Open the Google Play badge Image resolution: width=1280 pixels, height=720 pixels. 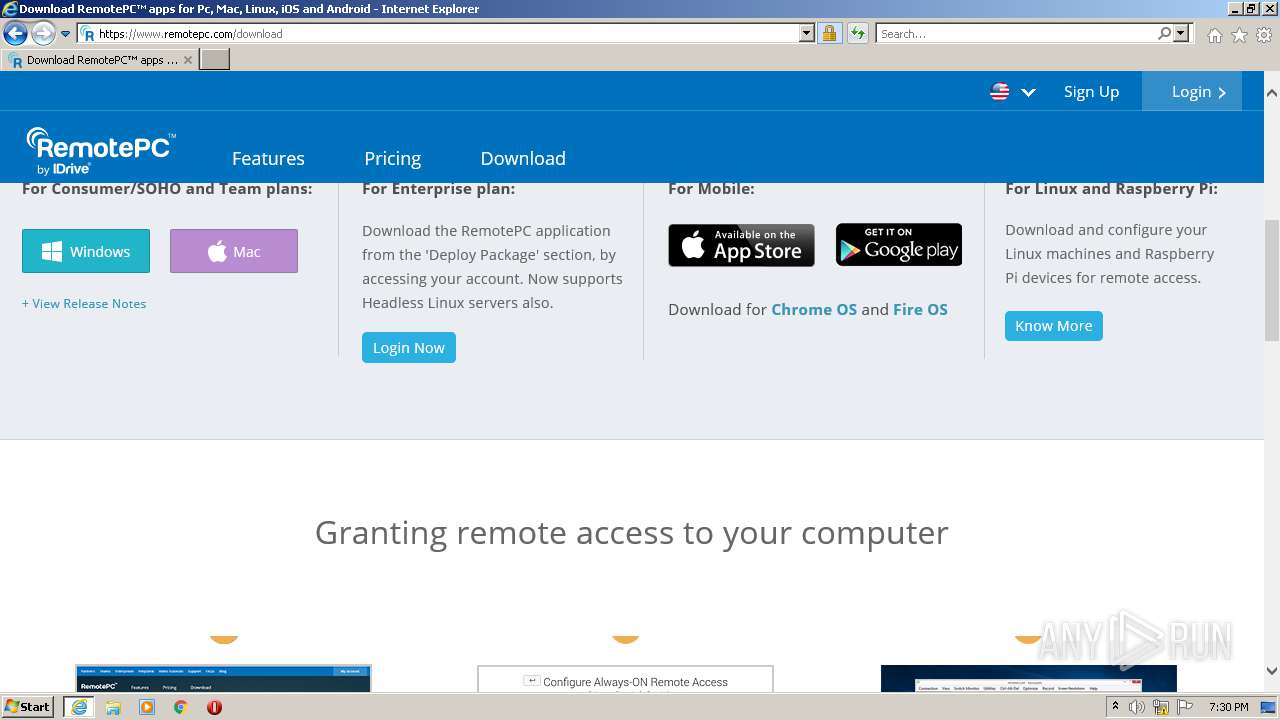[x=899, y=245]
